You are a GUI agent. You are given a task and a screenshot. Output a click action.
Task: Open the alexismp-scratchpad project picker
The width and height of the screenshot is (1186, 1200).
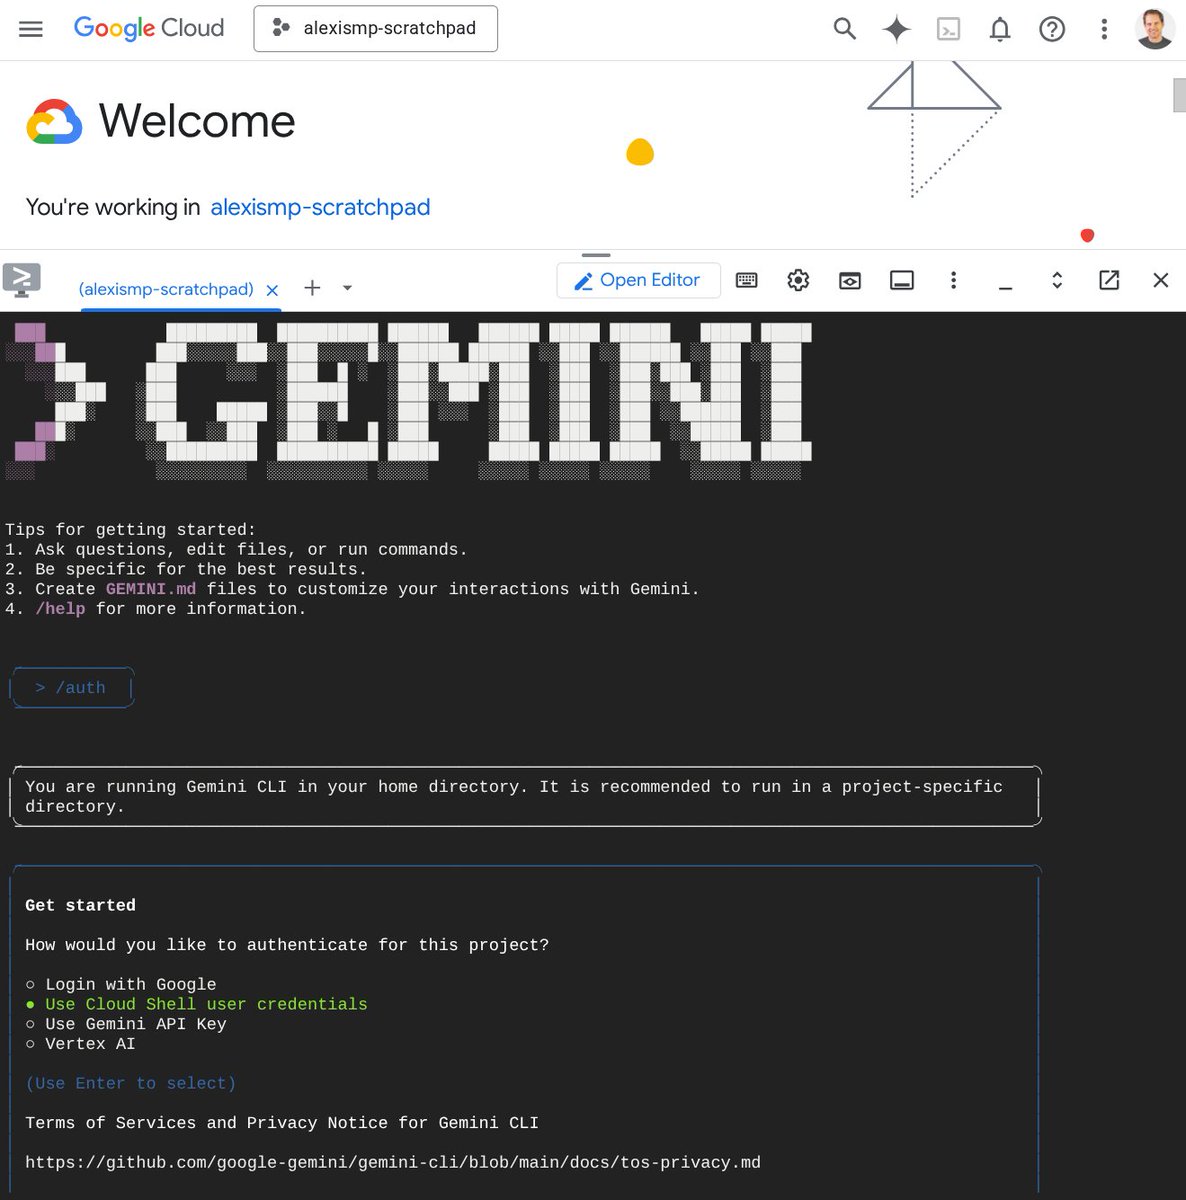pos(376,28)
